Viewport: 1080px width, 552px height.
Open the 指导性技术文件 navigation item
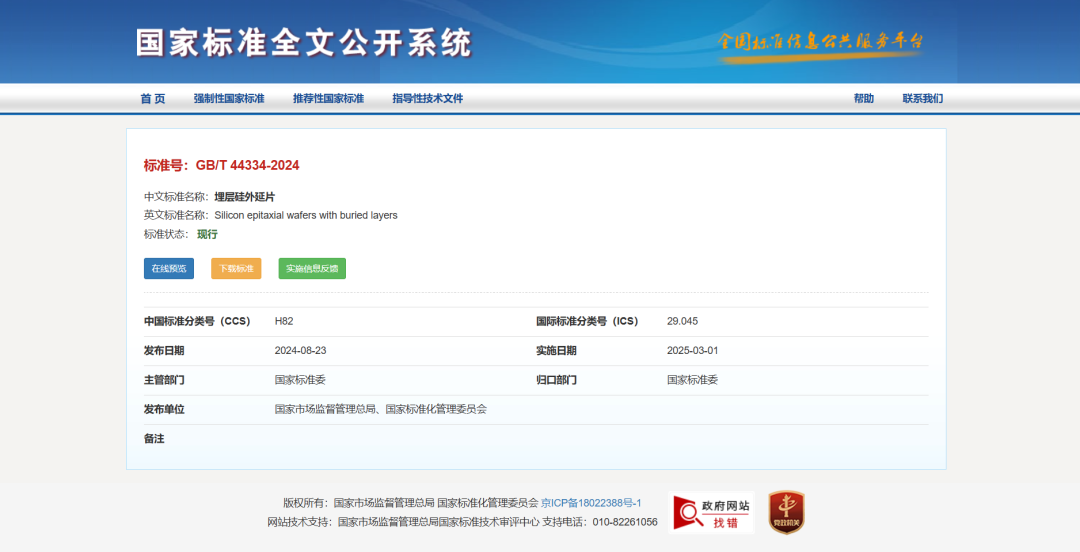click(x=427, y=99)
